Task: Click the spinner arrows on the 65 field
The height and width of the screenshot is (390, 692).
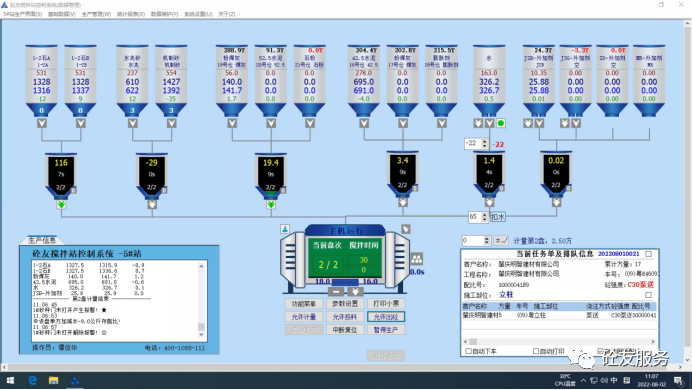Action: click(485, 217)
